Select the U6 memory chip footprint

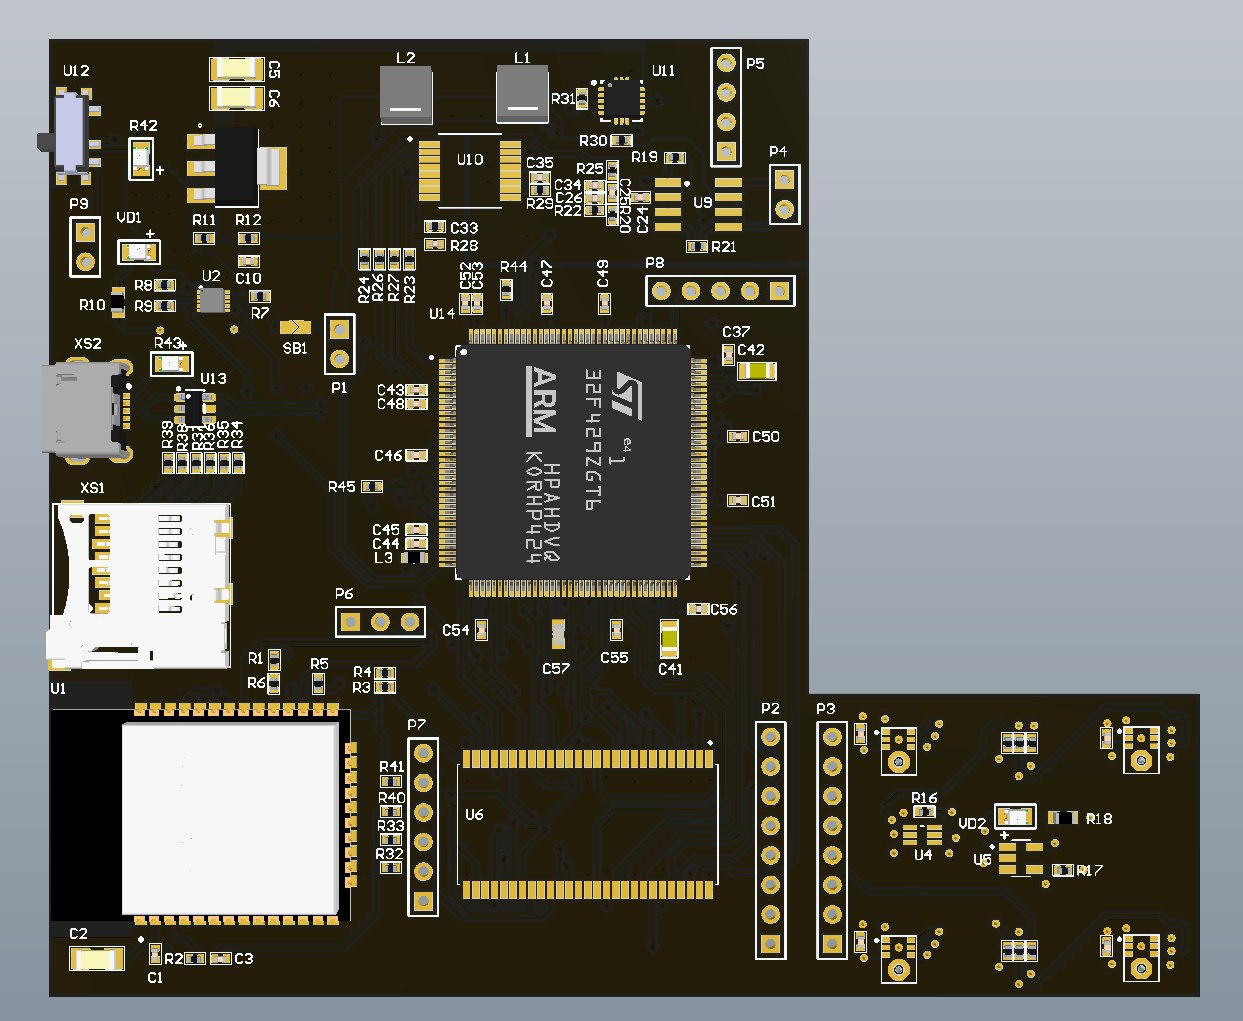pyautogui.click(x=588, y=824)
